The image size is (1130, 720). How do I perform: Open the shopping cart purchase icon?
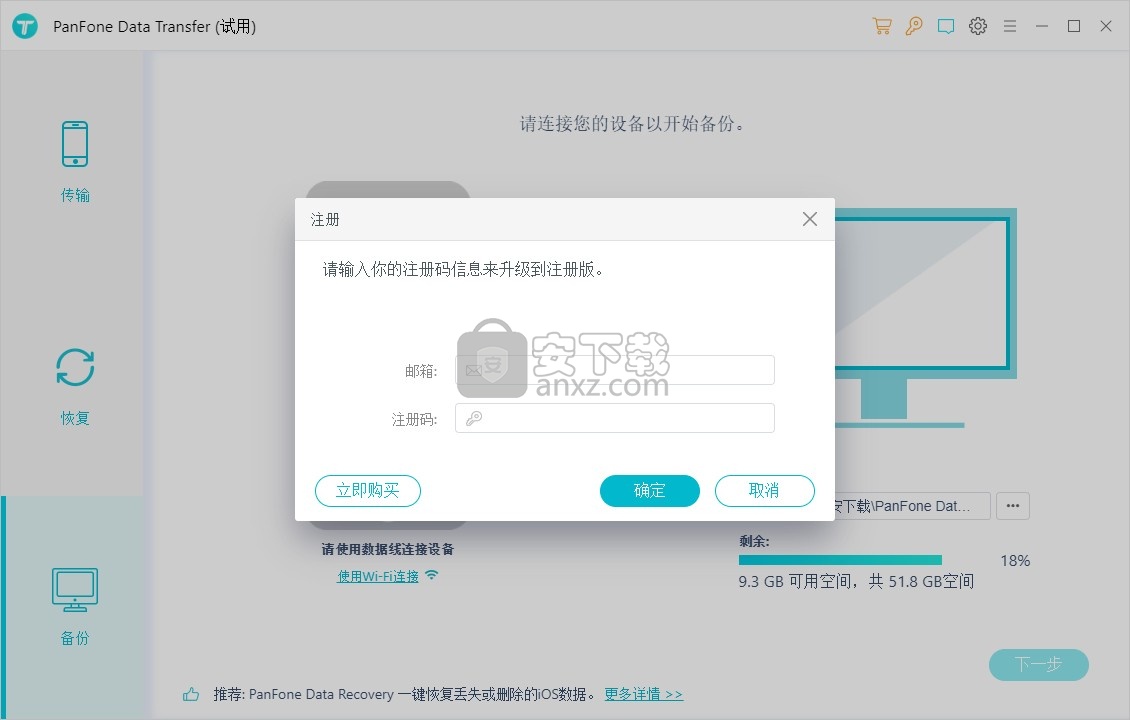point(881,26)
